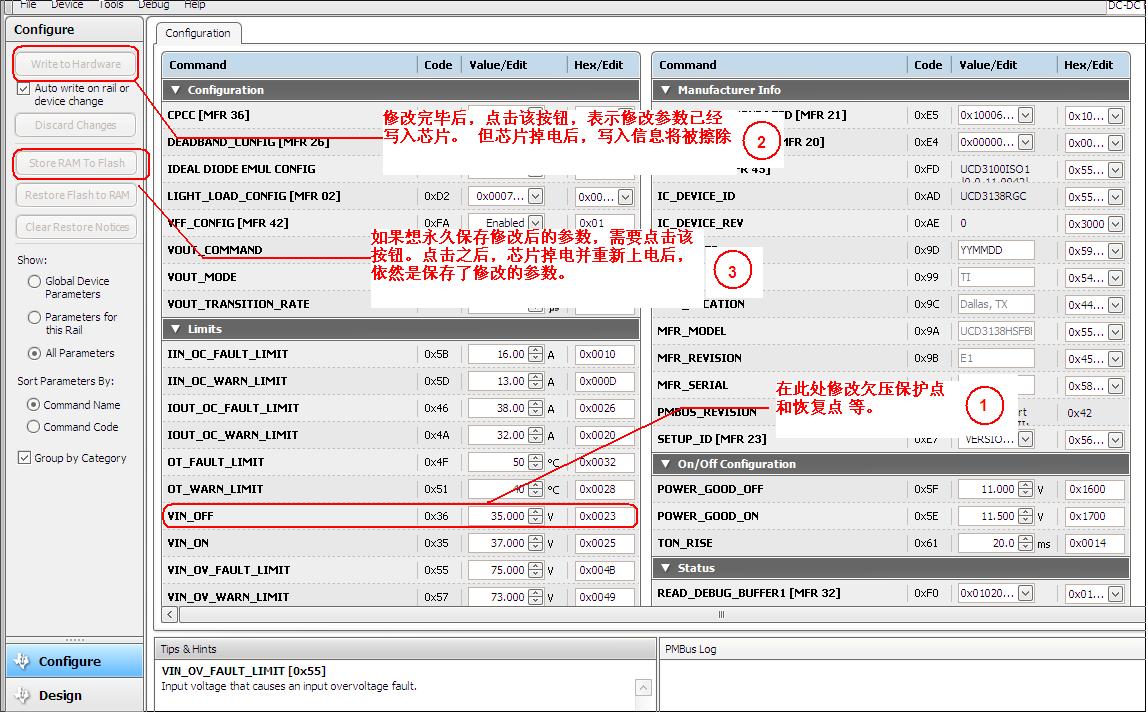
Task: Open the Device menu
Action: click(x=67, y=4)
